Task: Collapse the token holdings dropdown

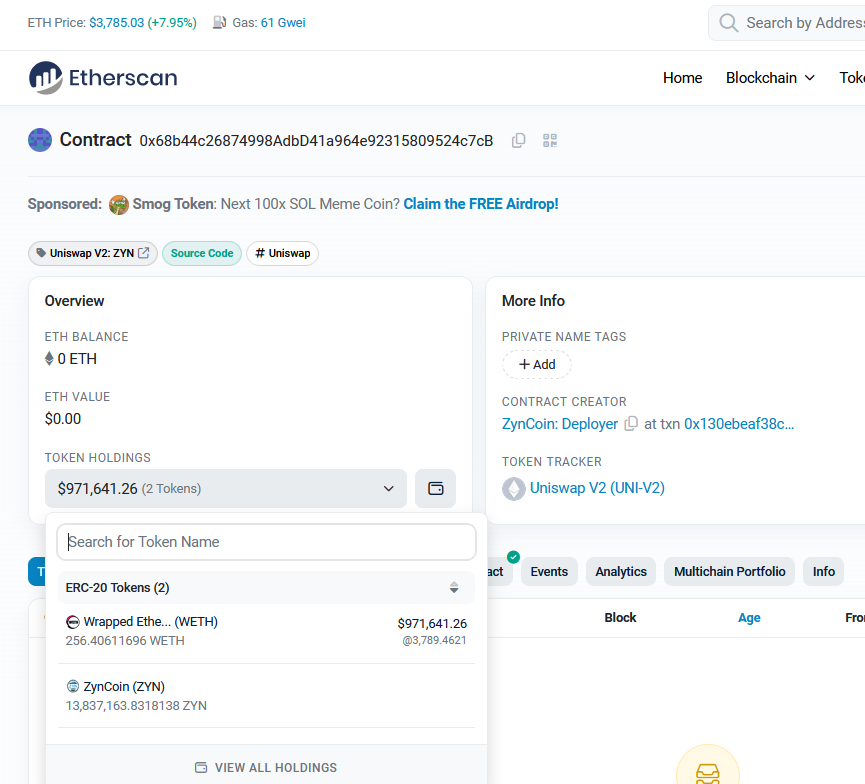Action: tap(226, 488)
